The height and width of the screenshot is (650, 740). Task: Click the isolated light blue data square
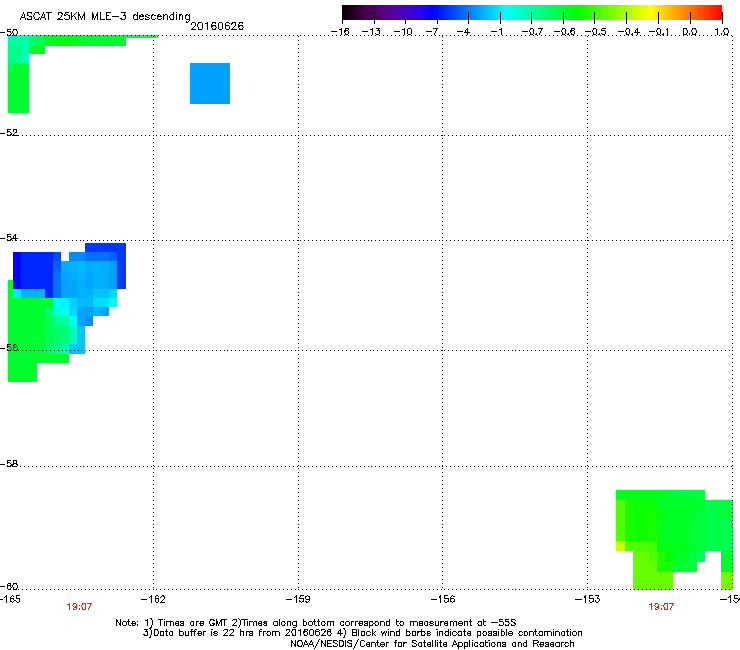pos(210,84)
